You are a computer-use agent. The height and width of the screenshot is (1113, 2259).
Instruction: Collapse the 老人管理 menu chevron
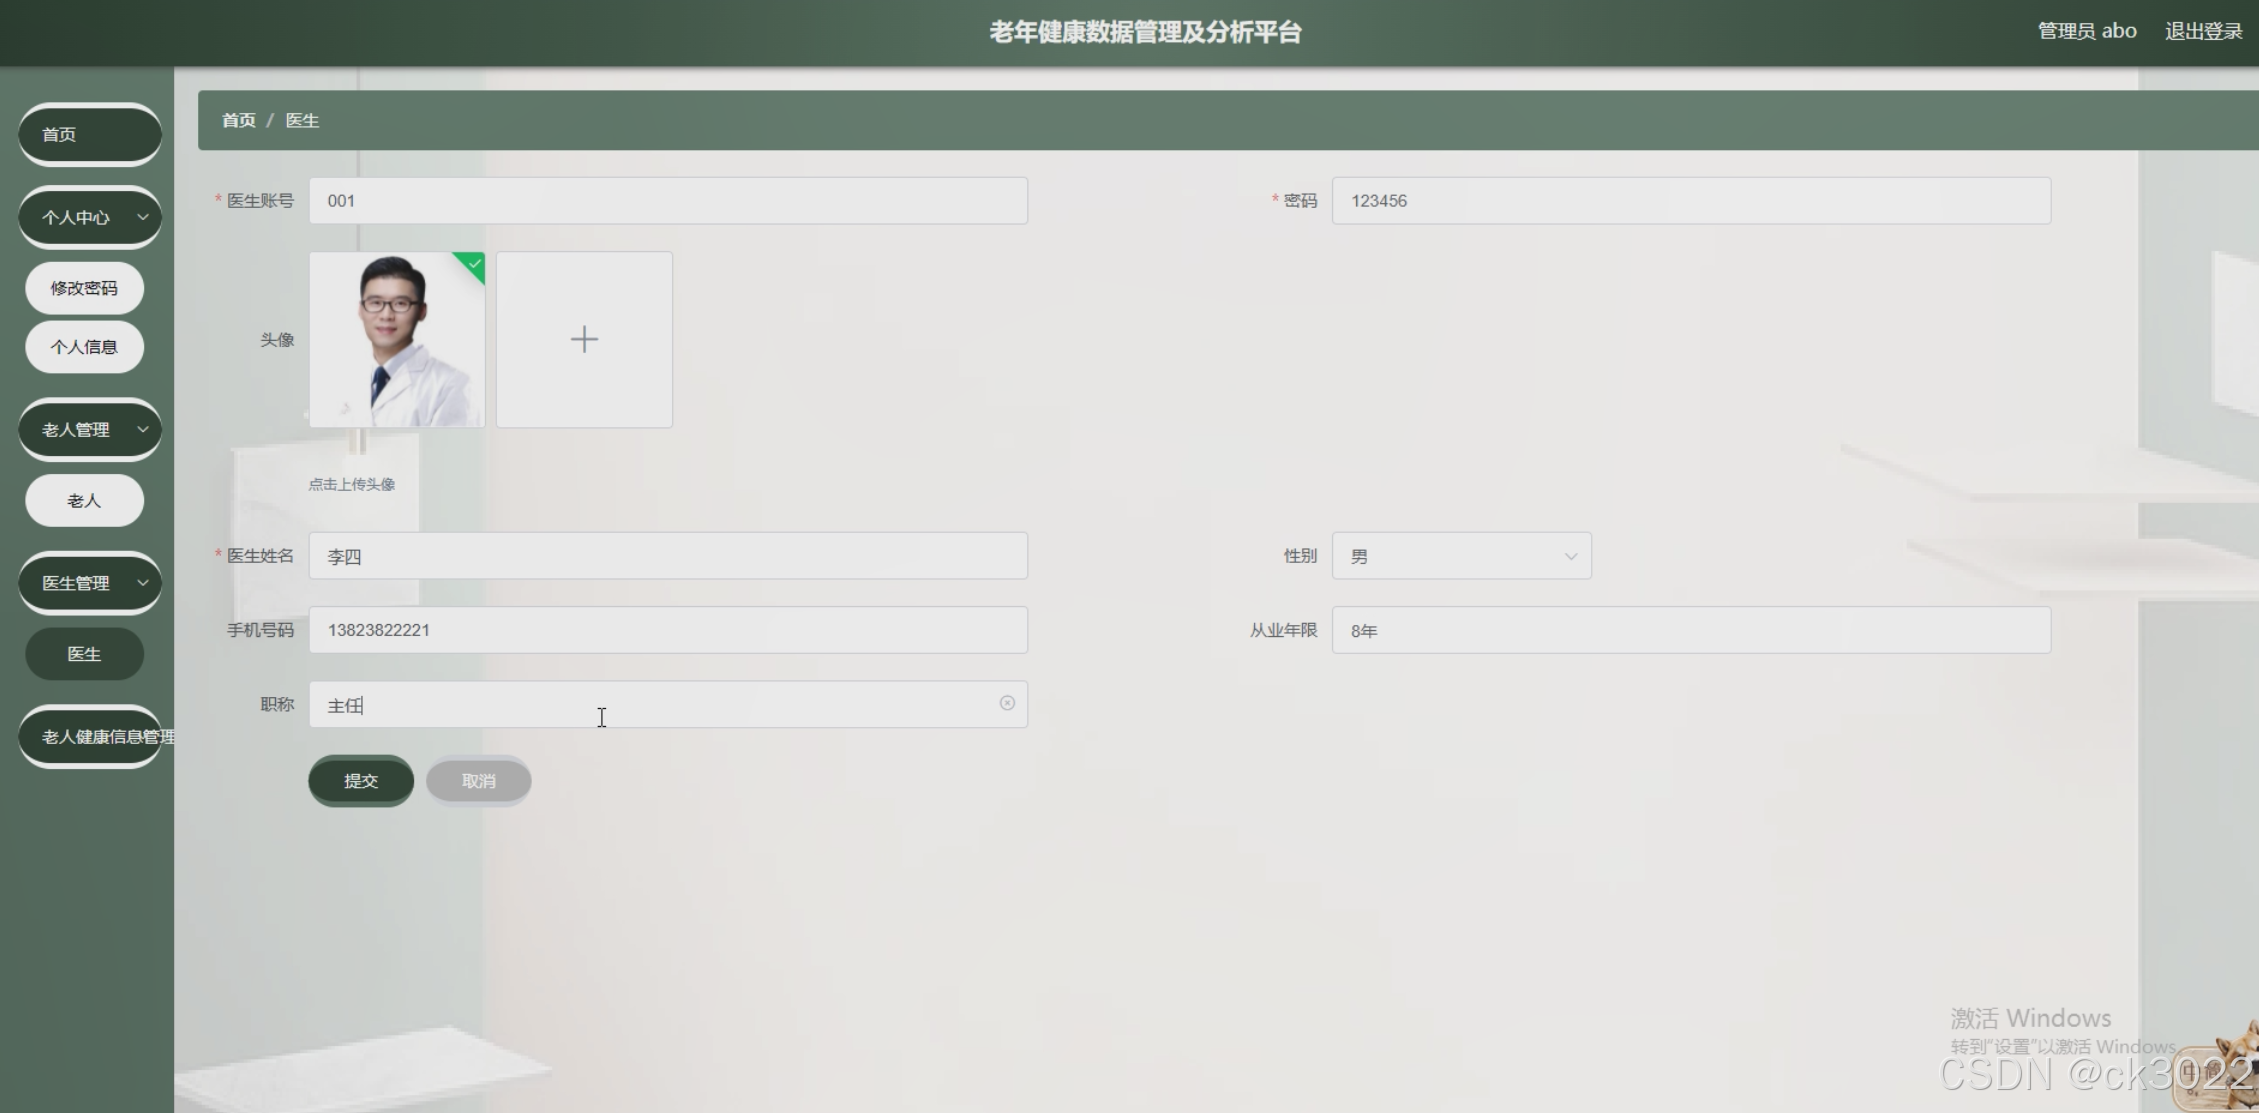142,430
